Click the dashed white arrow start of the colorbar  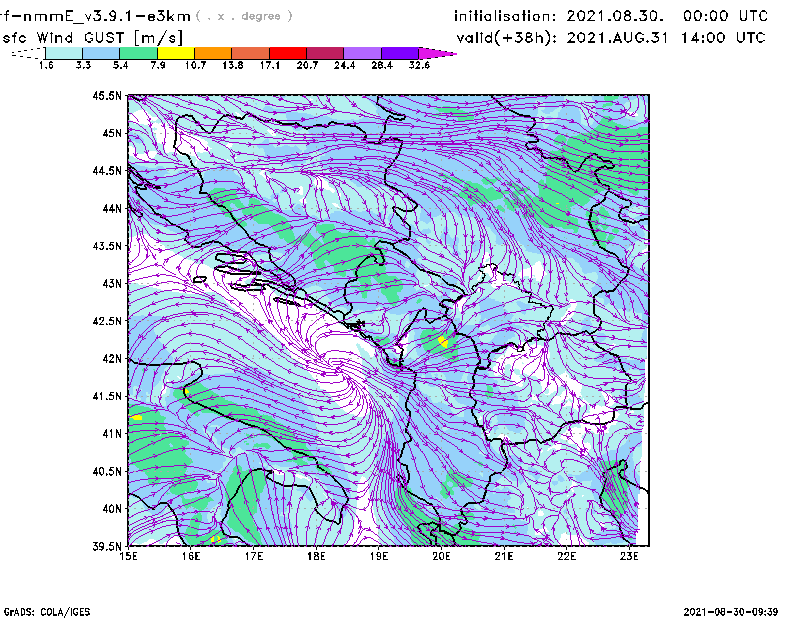(x=28, y=53)
